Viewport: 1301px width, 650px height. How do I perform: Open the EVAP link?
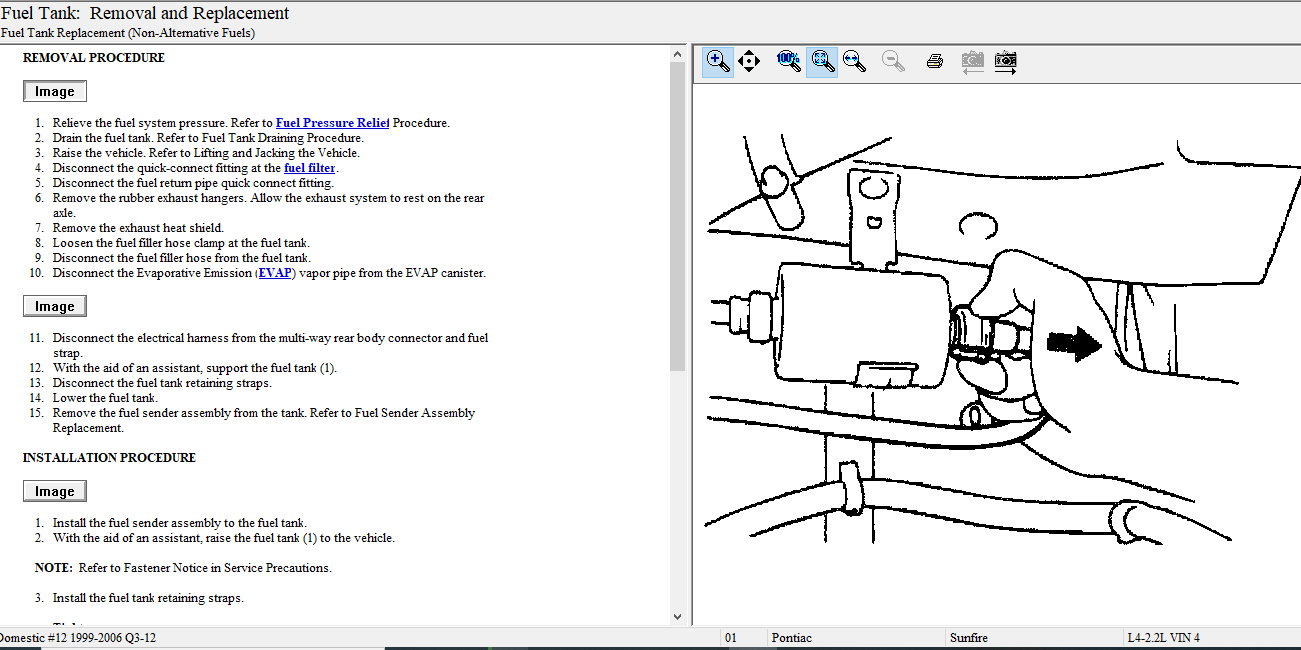pos(276,273)
